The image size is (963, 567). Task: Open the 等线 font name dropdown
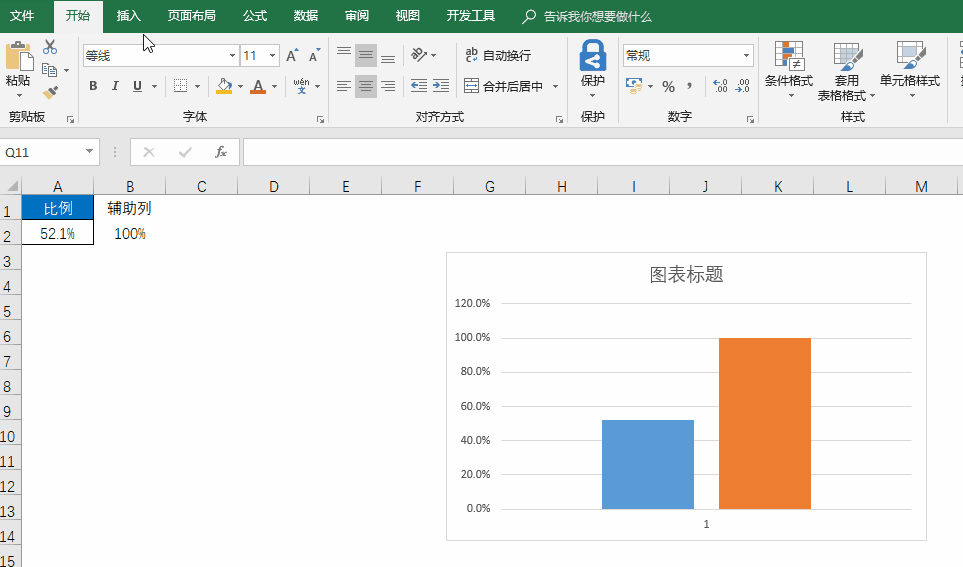[232, 56]
